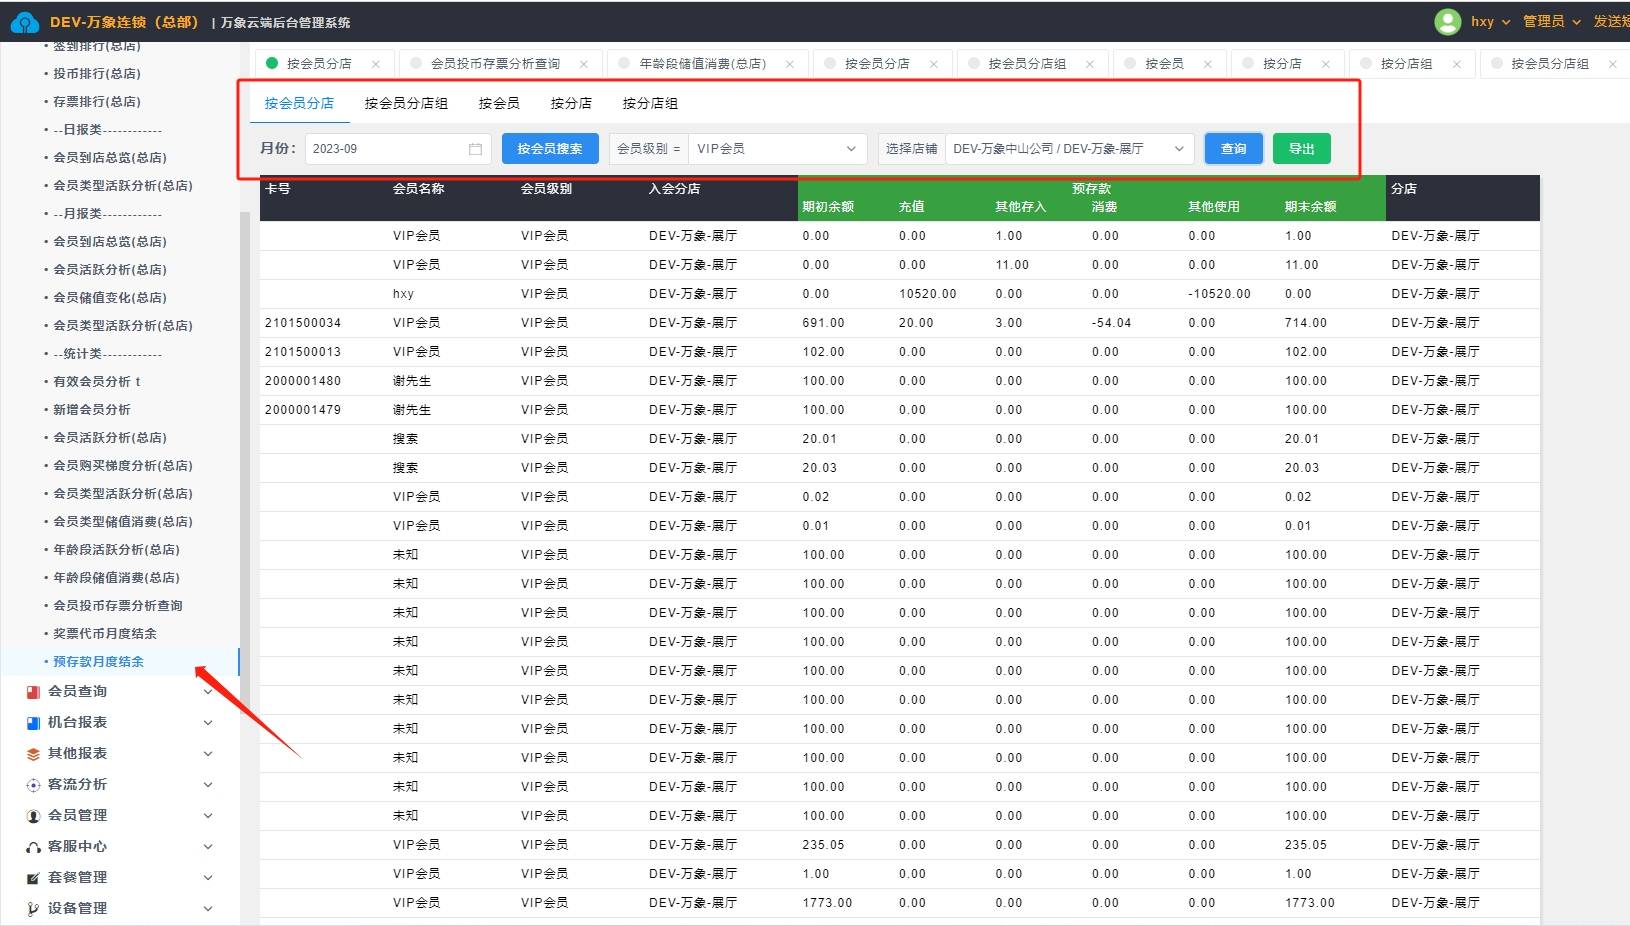Click the 设备管理 sidebar icon
Image resolution: width=1630 pixels, height=926 pixels.
point(33,909)
